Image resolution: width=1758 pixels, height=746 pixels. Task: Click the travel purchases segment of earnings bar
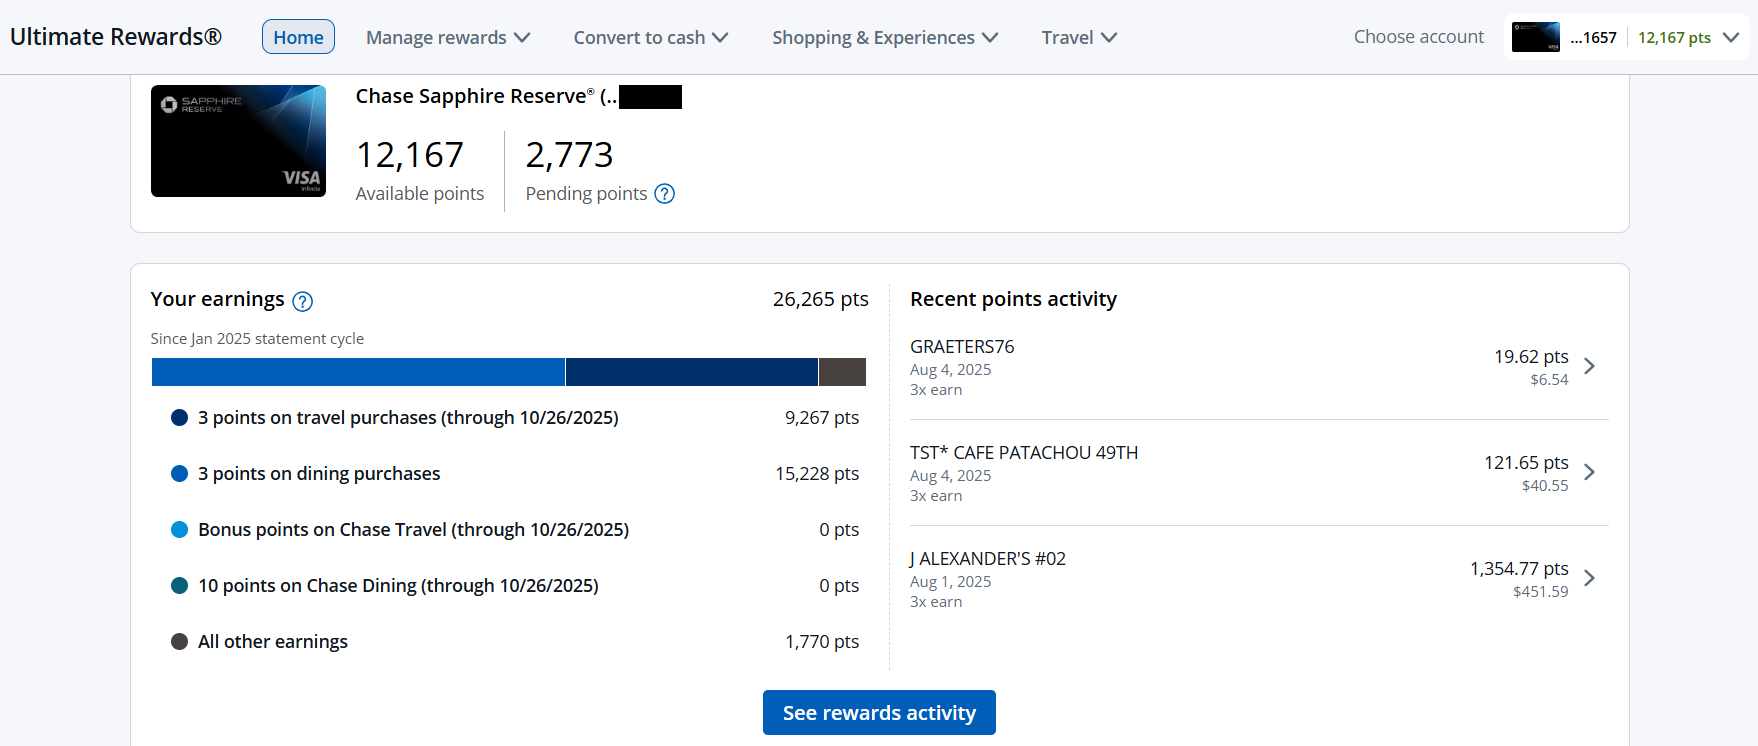[x=691, y=372]
